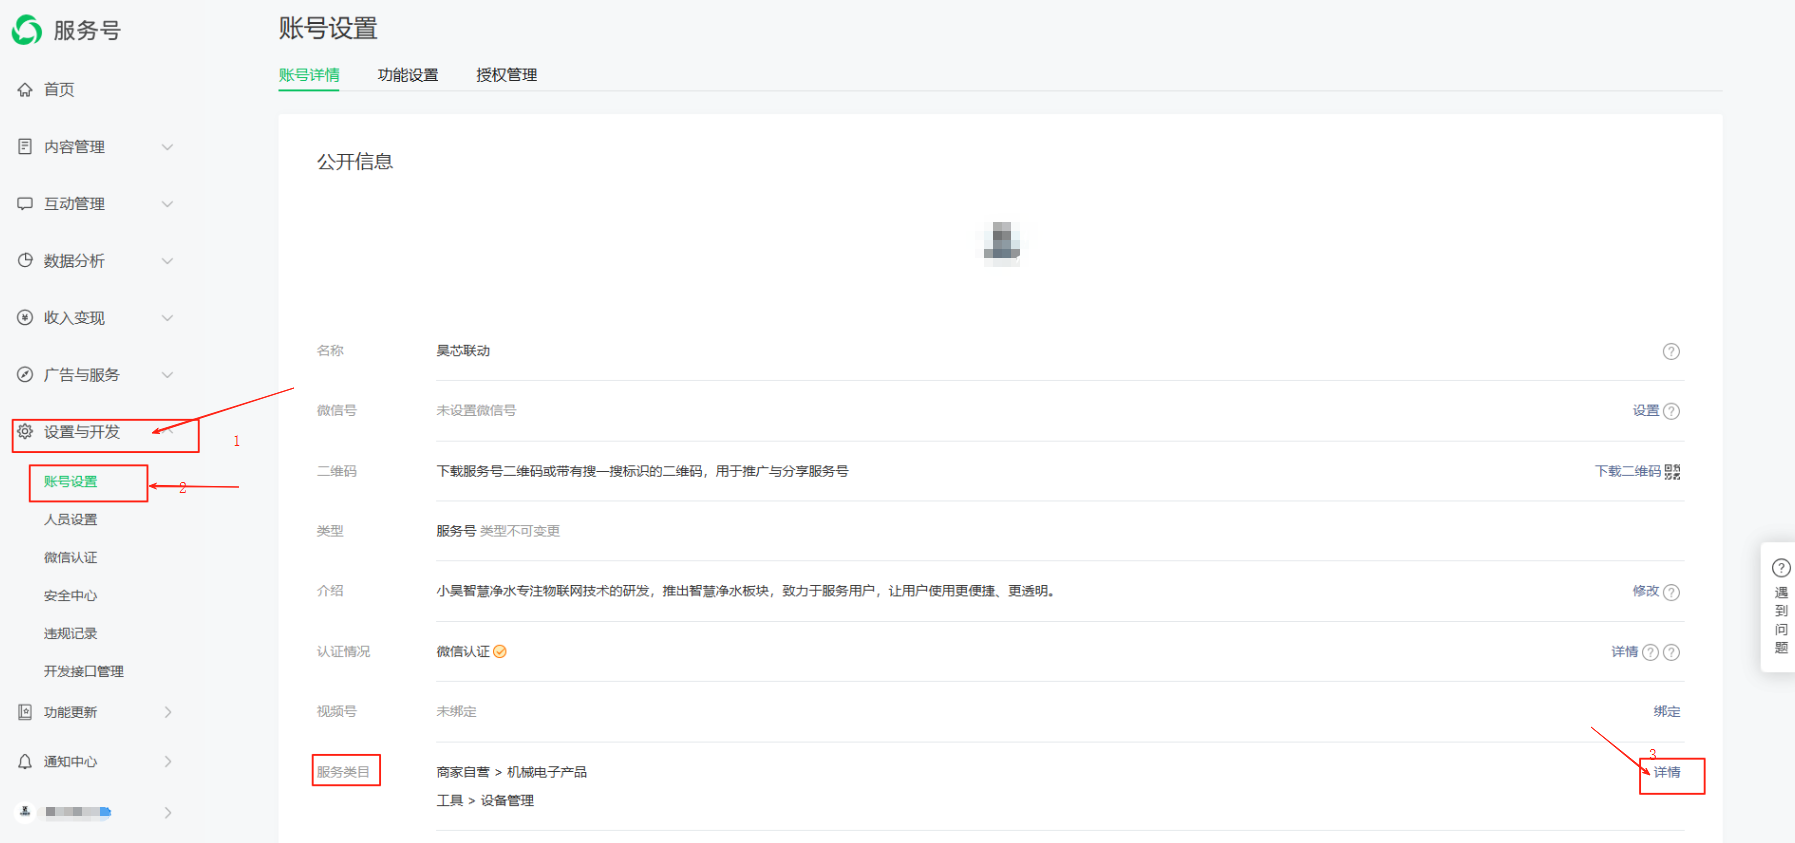Image resolution: width=1795 pixels, height=843 pixels.
Task: Click the 遇到问题 question mark icon
Action: point(1781,568)
